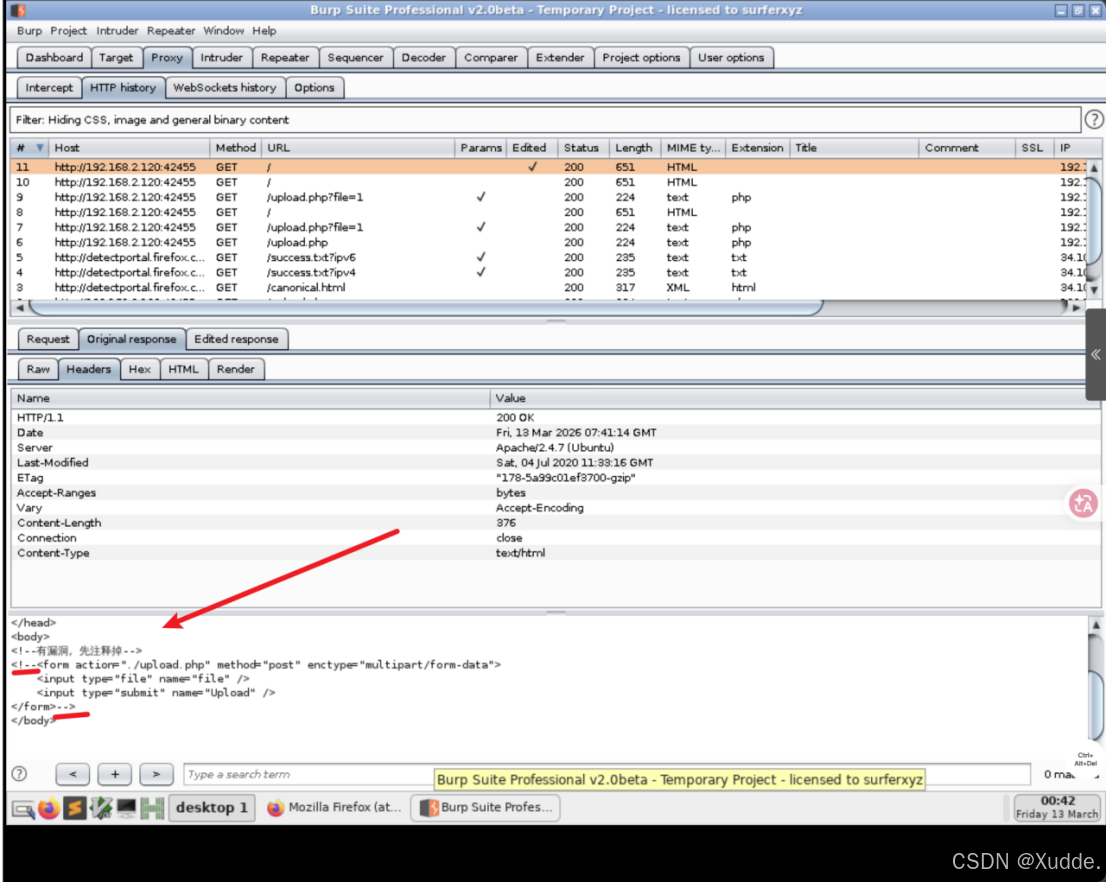Click the plus search options button
This screenshot has height=882, width=1106.
[115, 774]
